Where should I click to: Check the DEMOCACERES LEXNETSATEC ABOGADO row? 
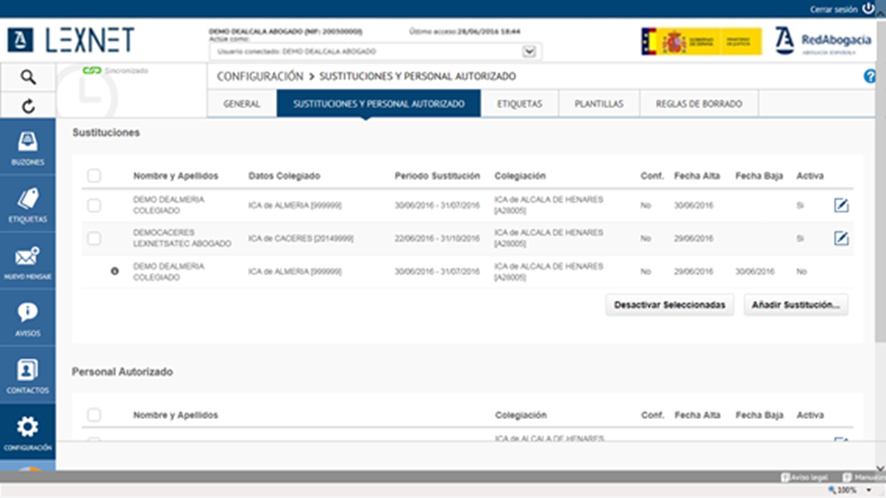click(94, 238)
